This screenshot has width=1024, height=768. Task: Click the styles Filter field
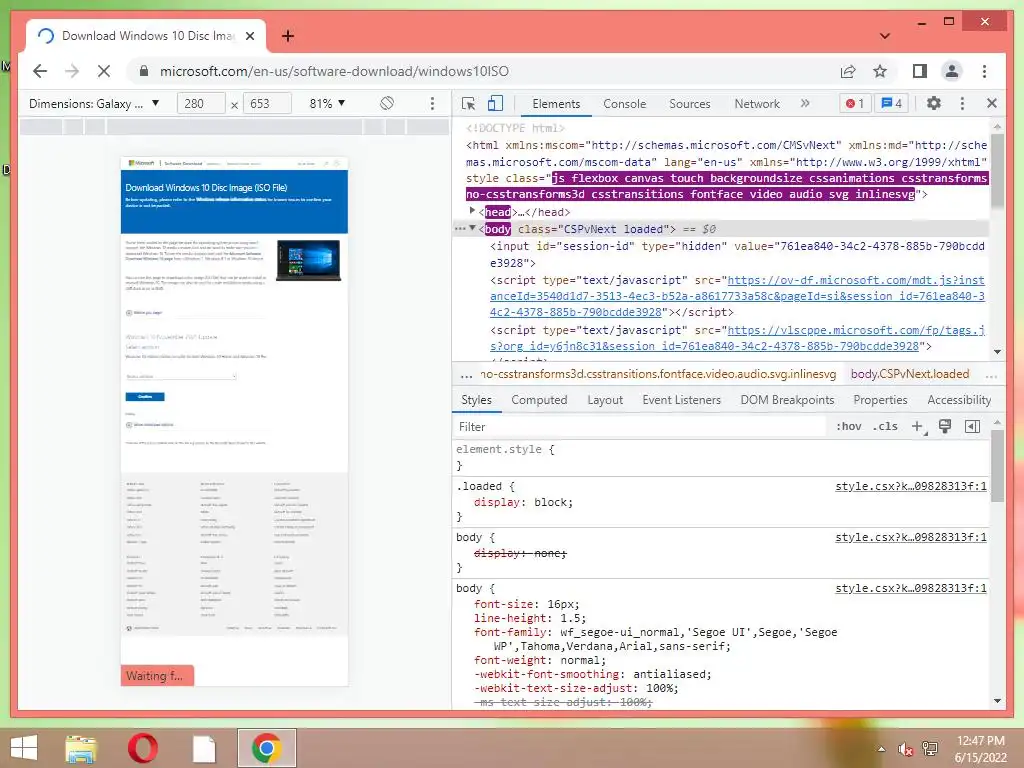click(640, 426)
